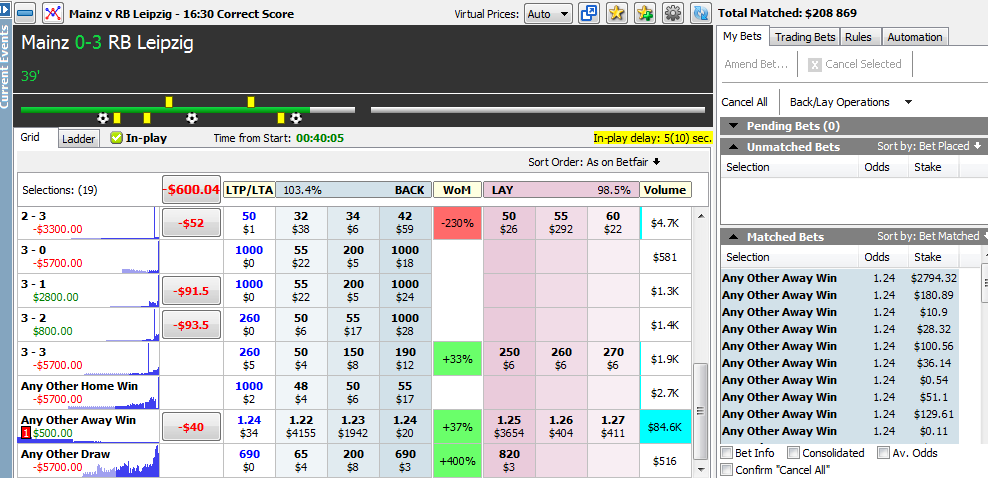Click the star with green plus icon
This screenshot has height=478, width=988.
(645, 13)
